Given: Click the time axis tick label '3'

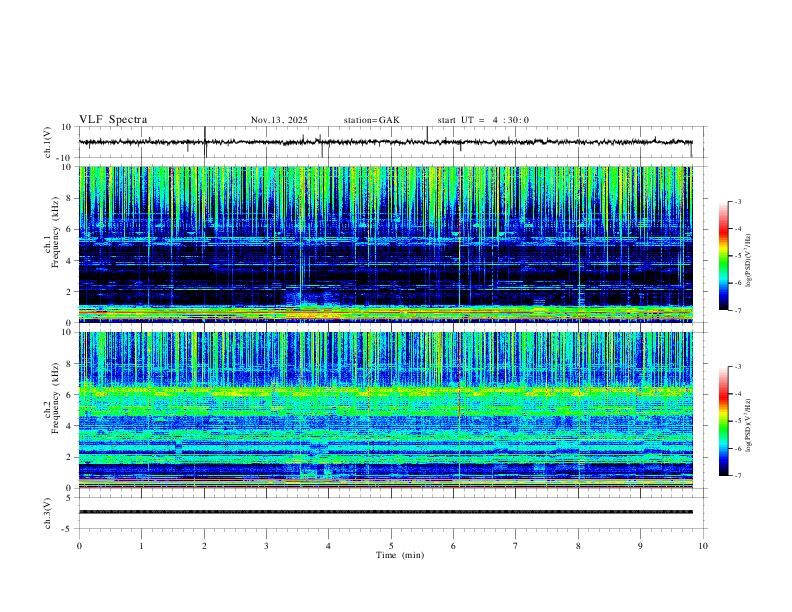Looking at the screenshot, I should click(x=266, y=546).
